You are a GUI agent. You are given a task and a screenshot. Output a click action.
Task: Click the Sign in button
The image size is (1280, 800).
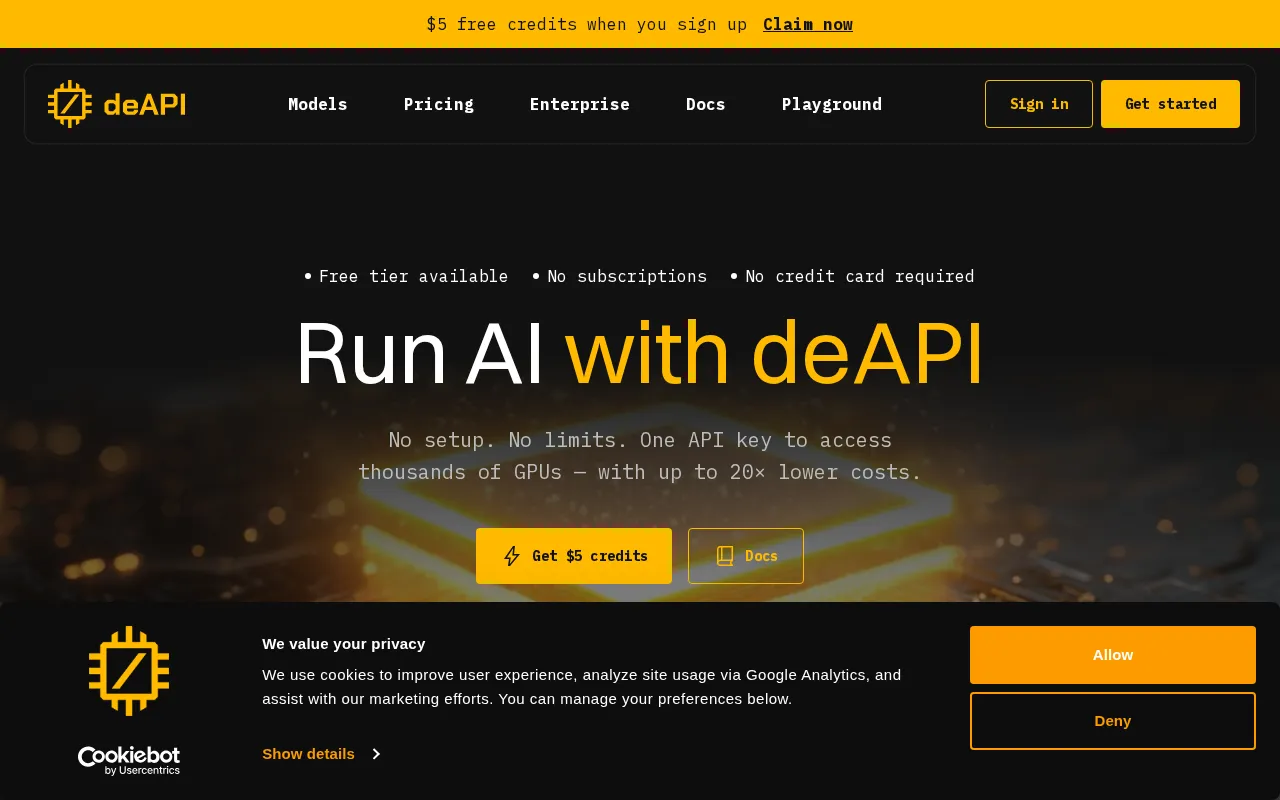[1039, 104]
